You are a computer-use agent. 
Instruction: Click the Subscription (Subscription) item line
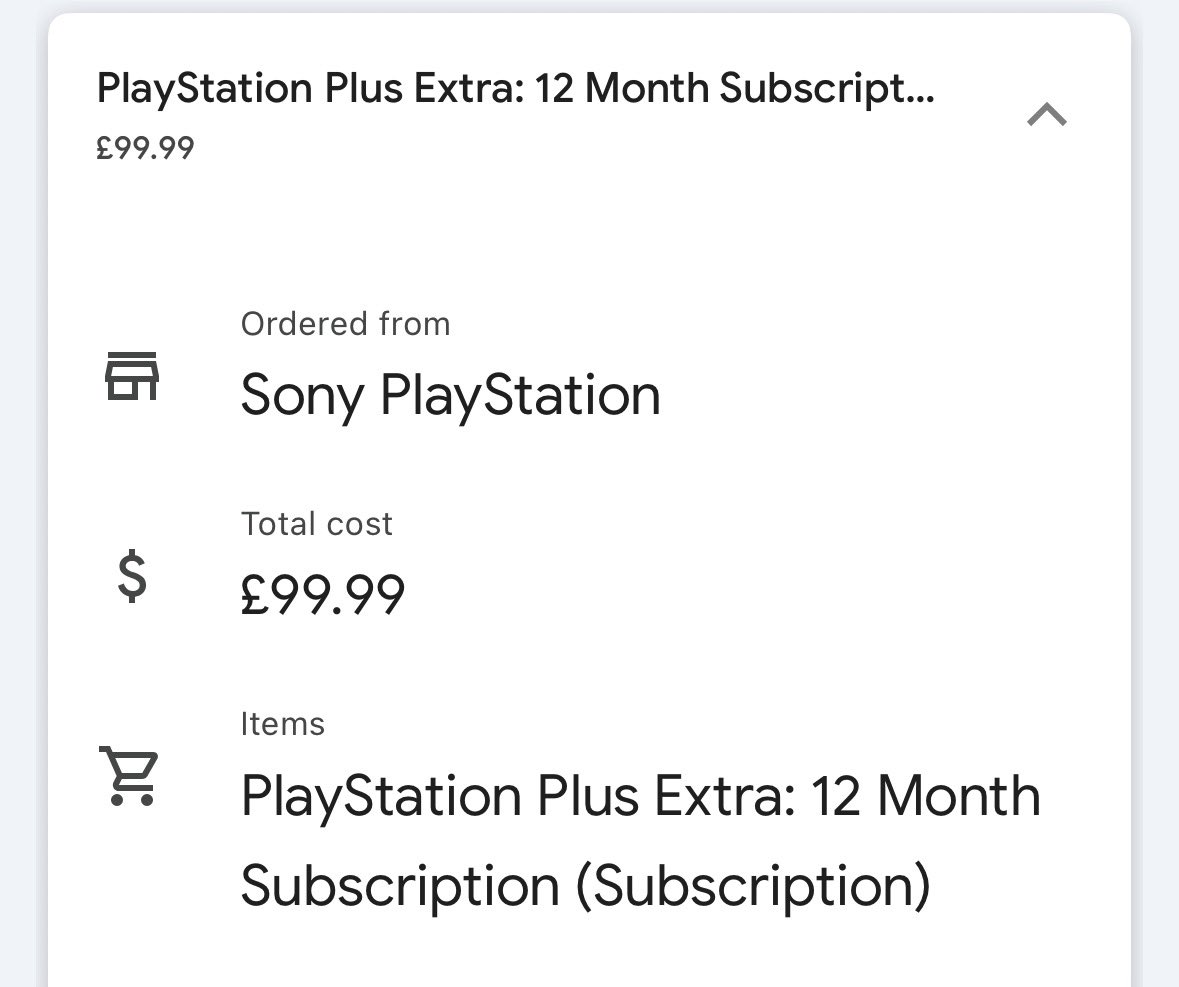[x=586, y=886]
